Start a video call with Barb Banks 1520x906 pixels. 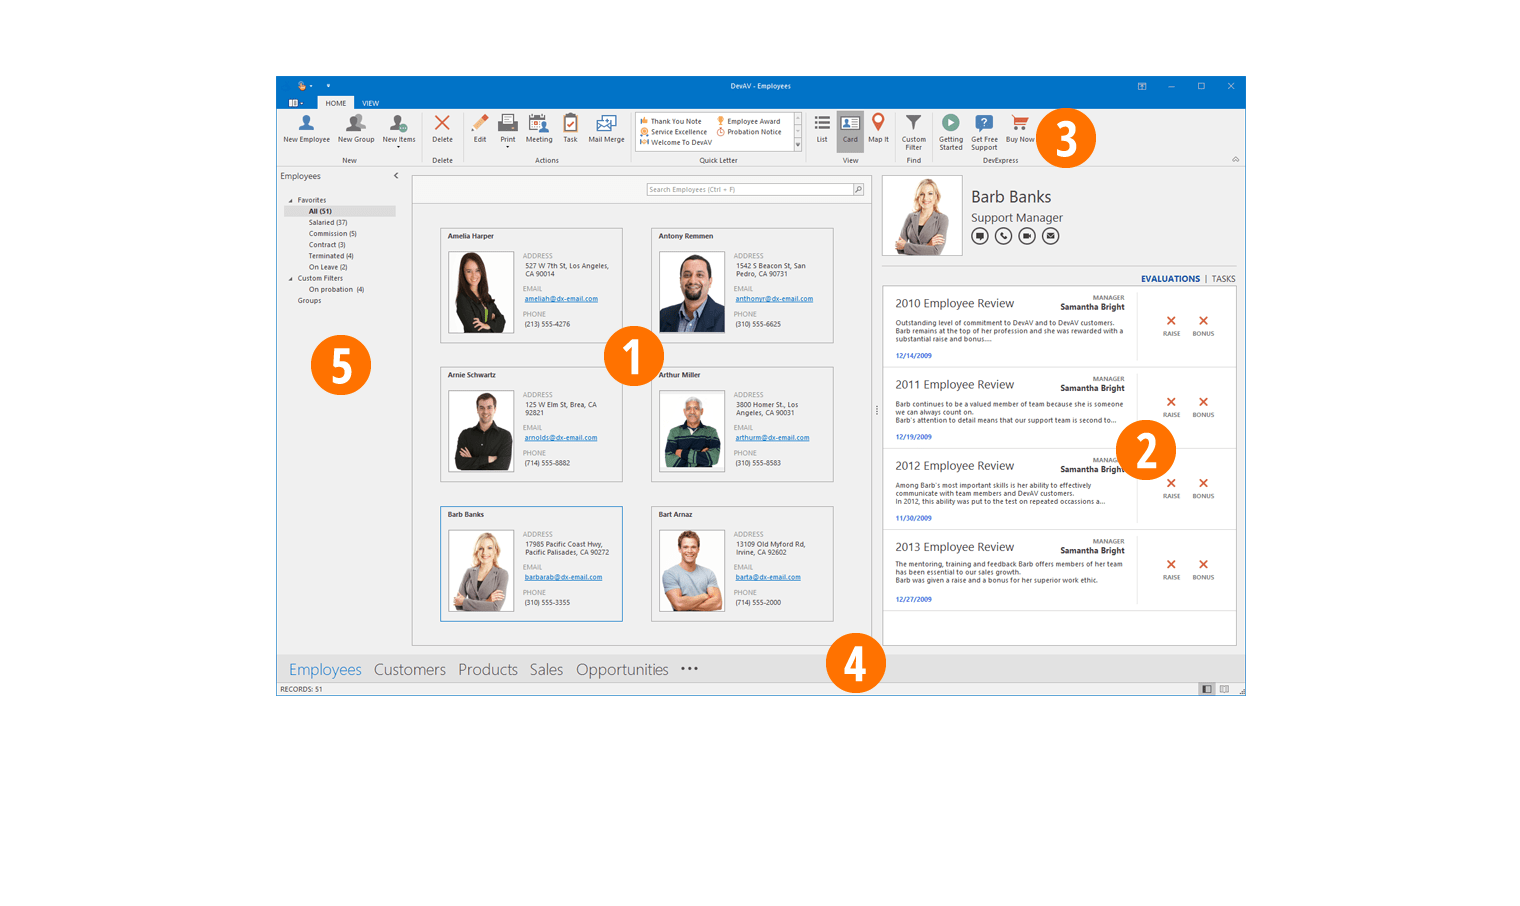tap(1027, 236)
